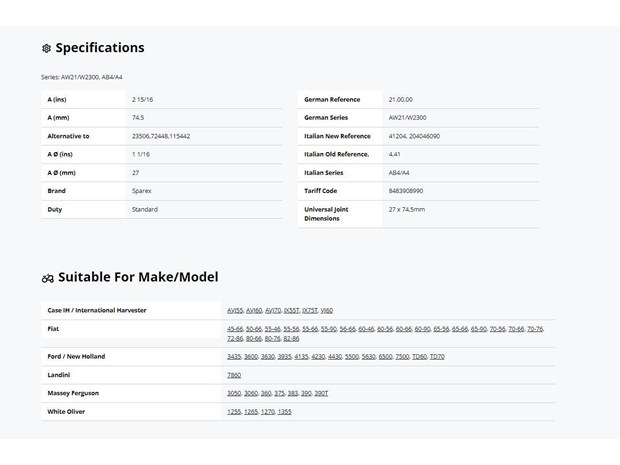Click the Specifications heading

pyautogui.click(x=99, y=48)
